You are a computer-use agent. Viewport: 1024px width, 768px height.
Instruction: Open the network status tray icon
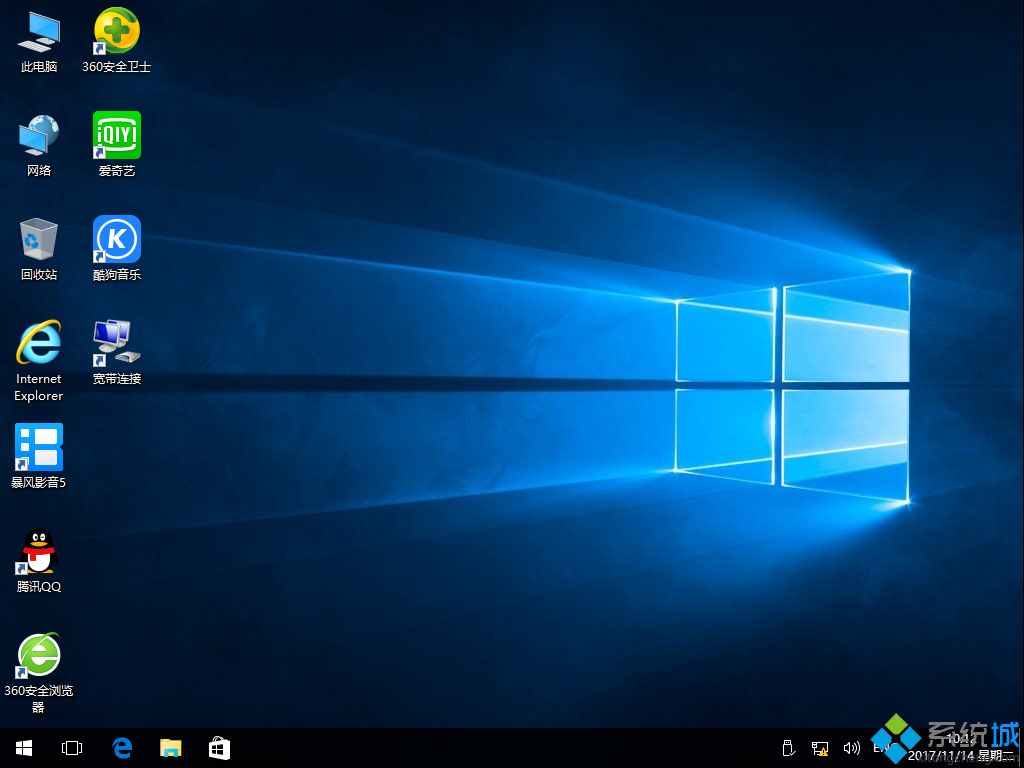820,748
